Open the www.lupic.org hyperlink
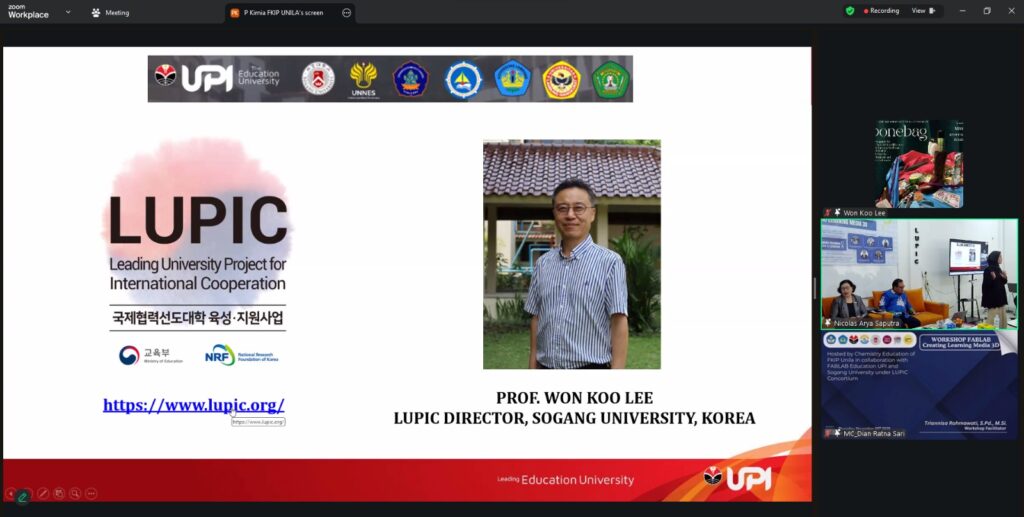The image size is (1024, 517). tap(193, 405)
